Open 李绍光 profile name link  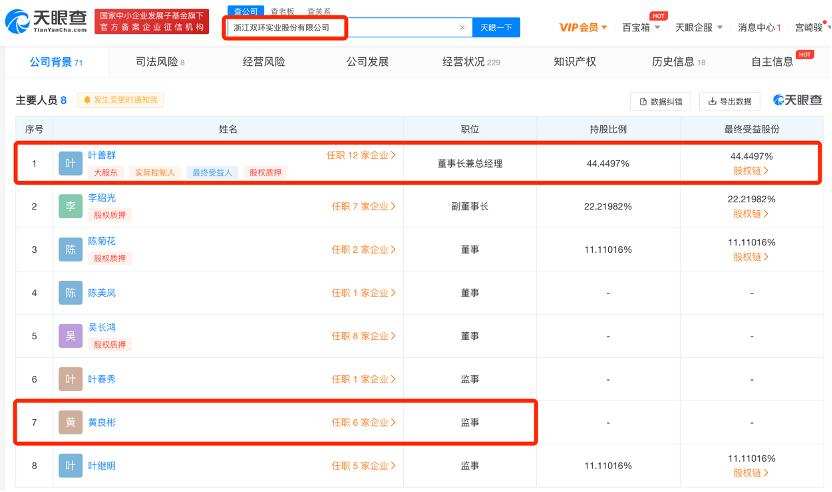102,198
